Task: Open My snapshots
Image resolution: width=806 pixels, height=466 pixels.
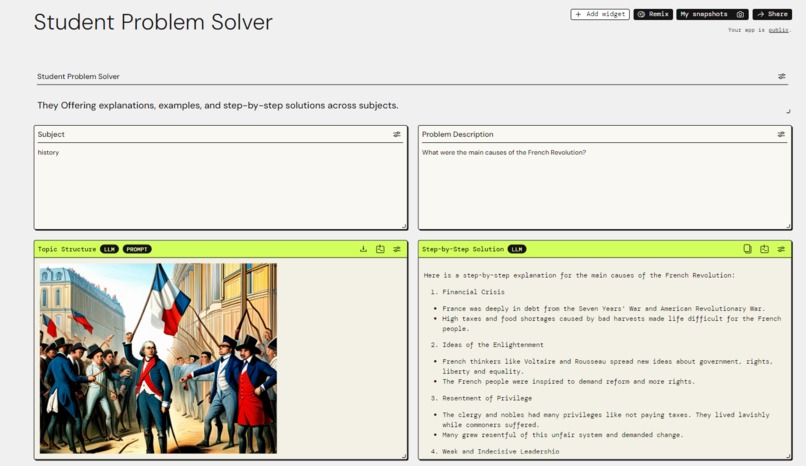Action: [x=704, y=14]
